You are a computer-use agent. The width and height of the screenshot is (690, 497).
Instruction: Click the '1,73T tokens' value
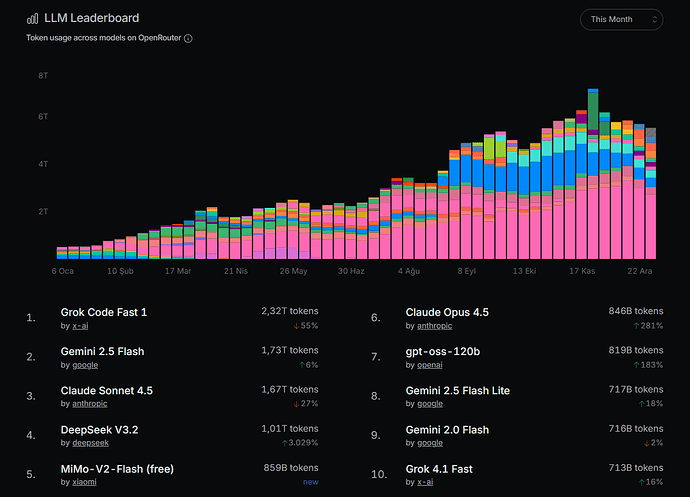[x=290, y=350]
